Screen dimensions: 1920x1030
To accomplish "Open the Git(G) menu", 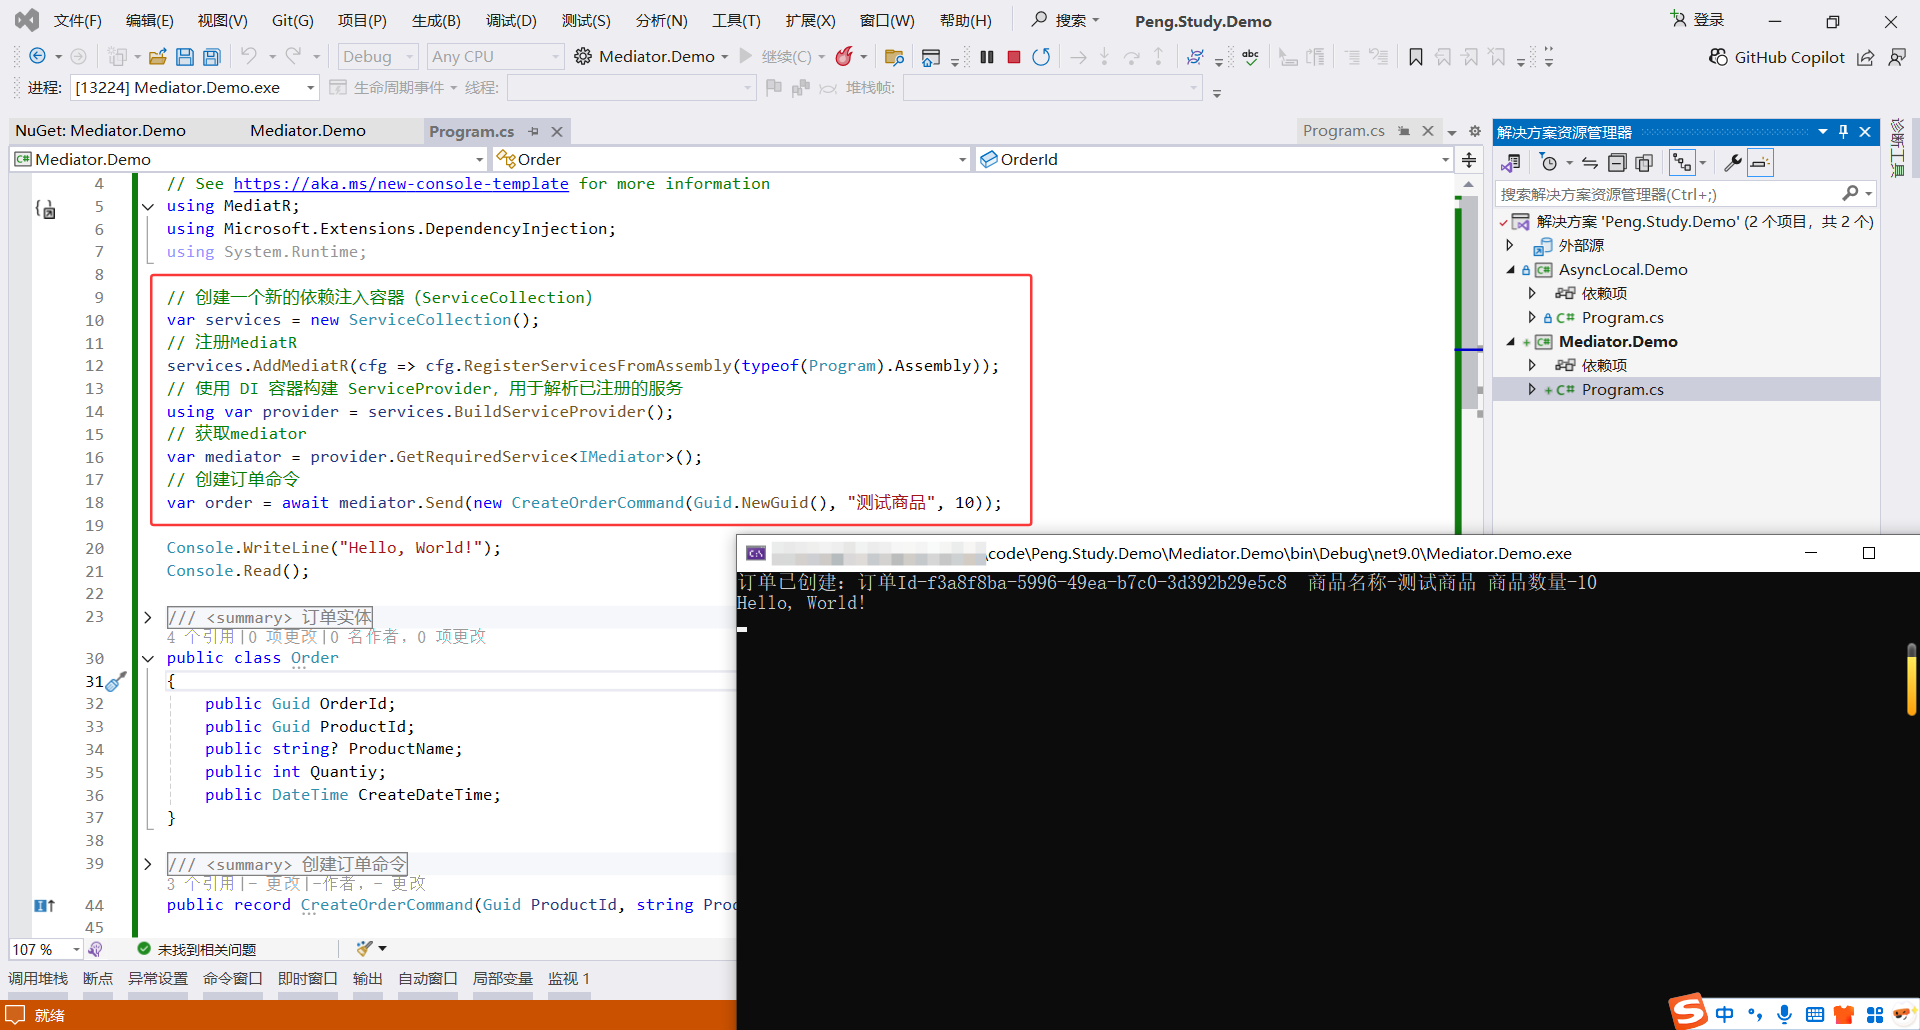I will click(293, 21).
